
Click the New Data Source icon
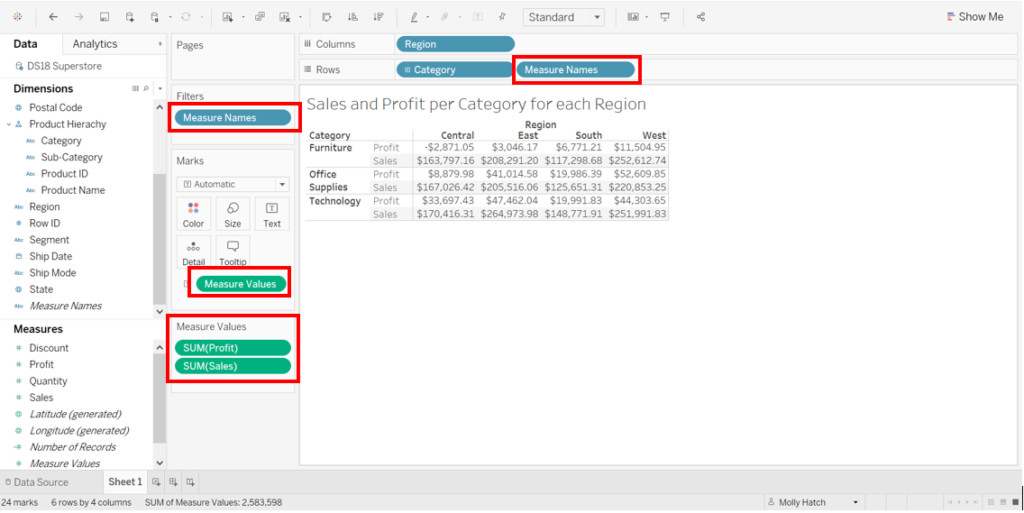(x=130, y=17)
